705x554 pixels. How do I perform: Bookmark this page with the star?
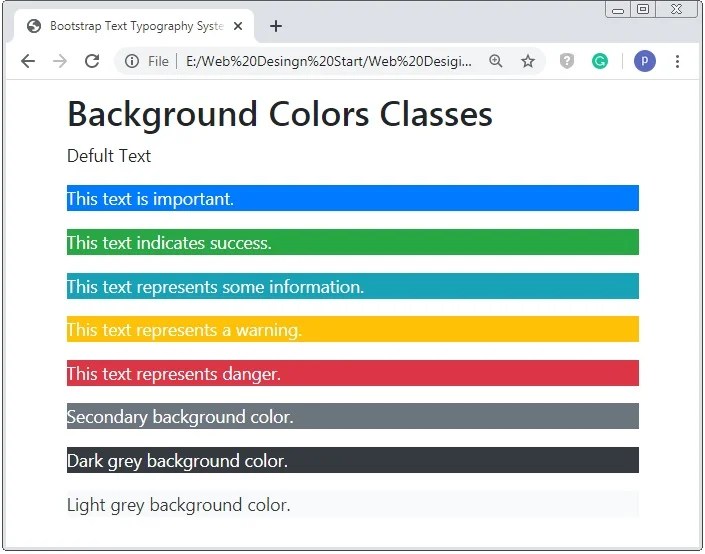point(528,61)
